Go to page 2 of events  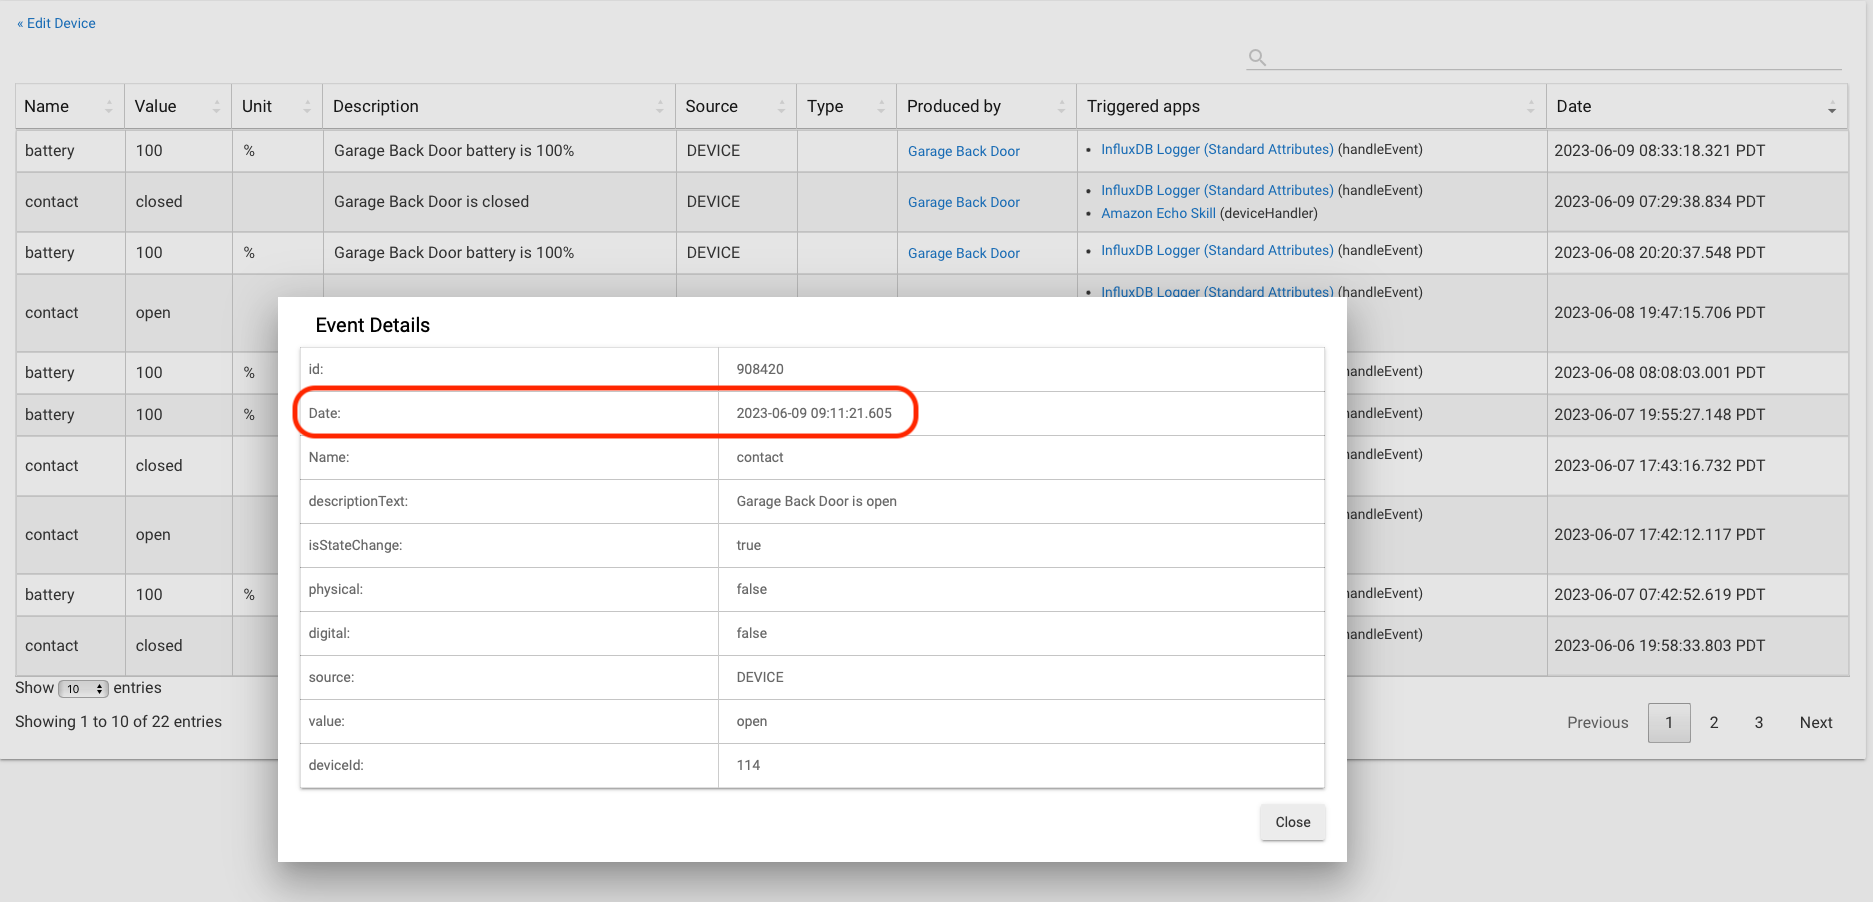pyautogui.click(x=1713, y=722)
